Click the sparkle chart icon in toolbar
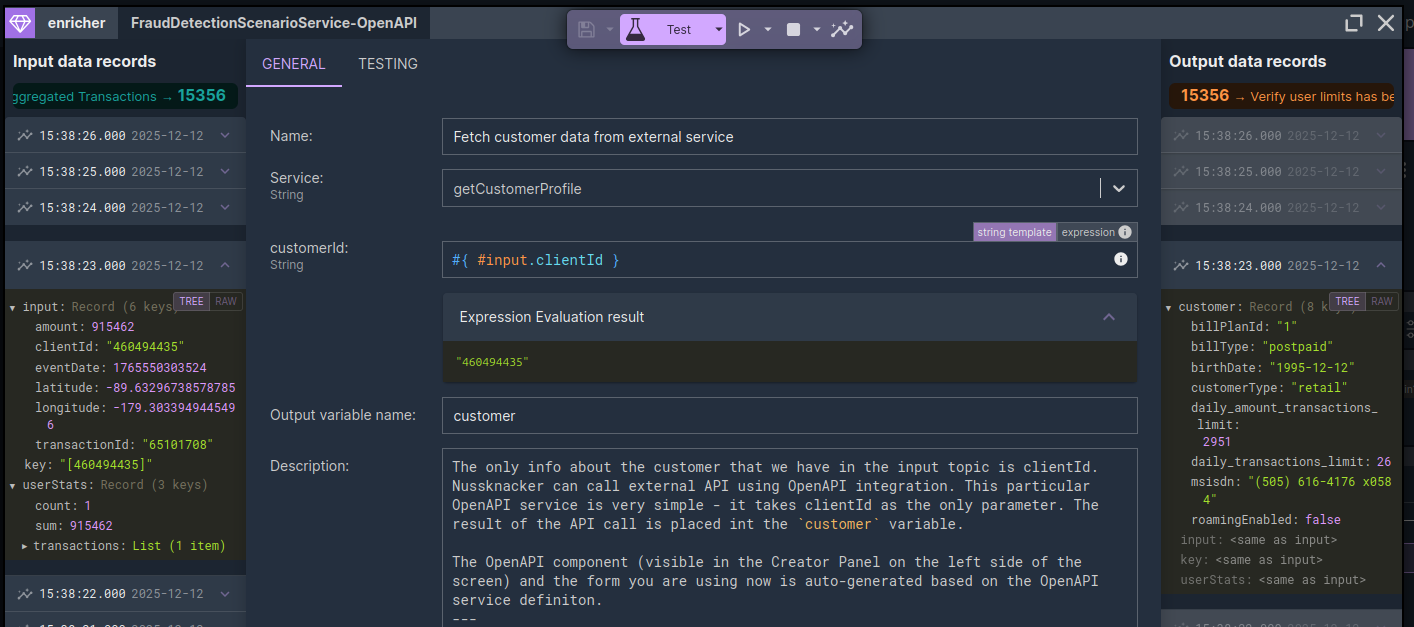The height and width of the screenshot is (627, 1414). click(842, 30)
